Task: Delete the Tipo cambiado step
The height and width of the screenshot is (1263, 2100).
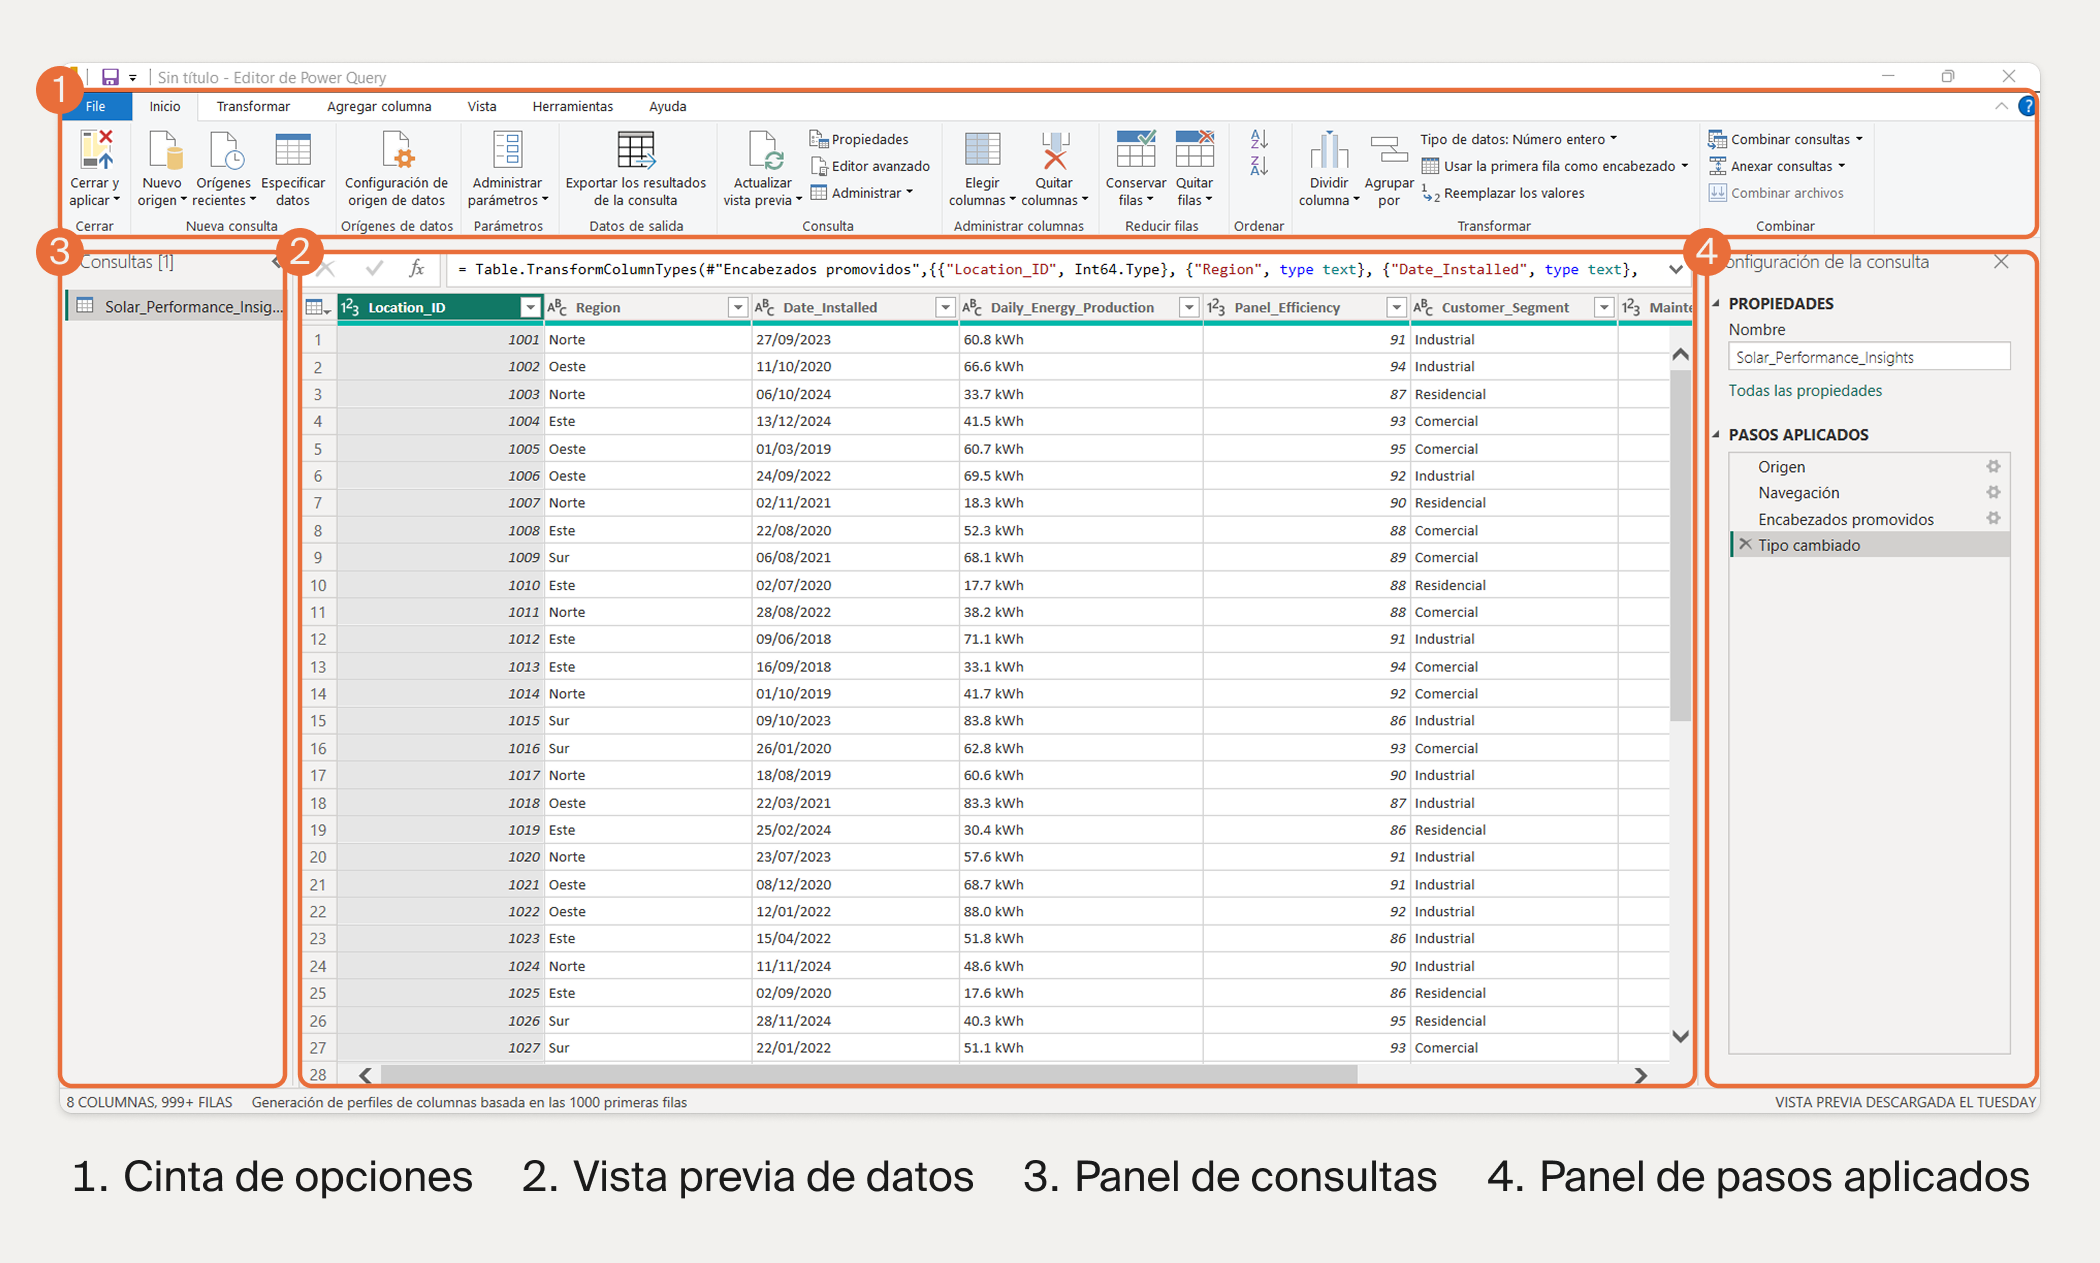Action: click(1745, 545)
